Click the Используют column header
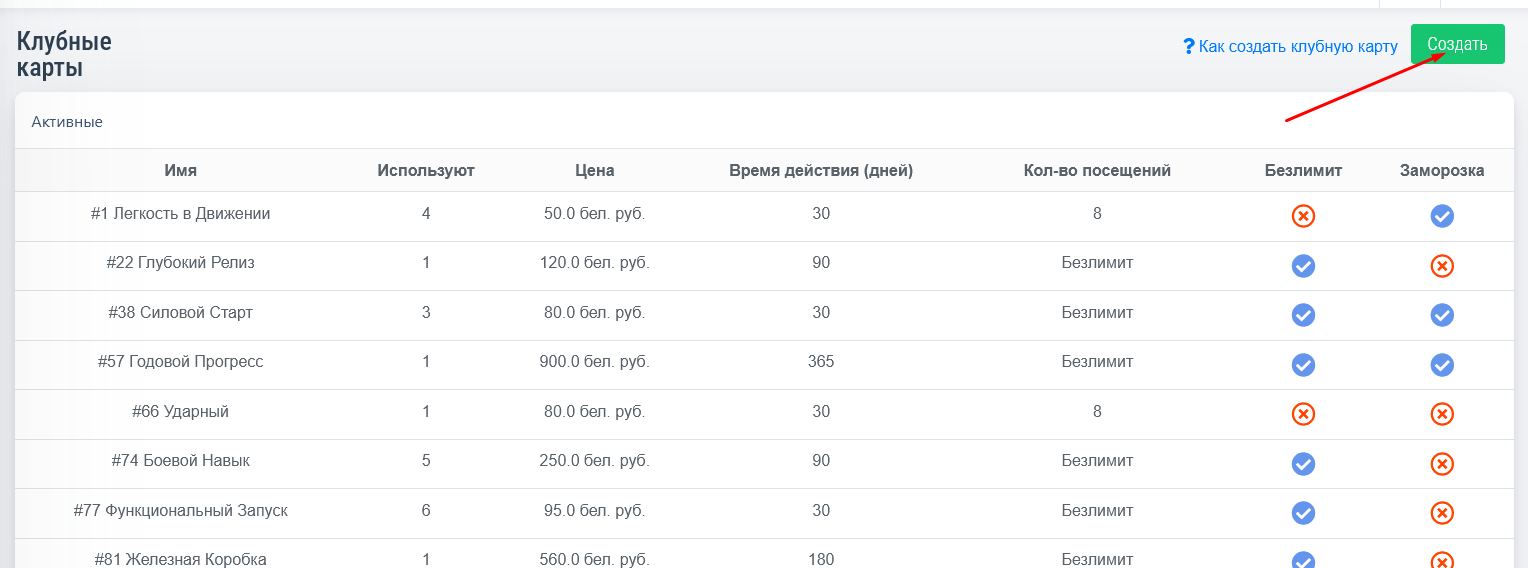Viewport: 1528px width, 568px height. (425, 170)
